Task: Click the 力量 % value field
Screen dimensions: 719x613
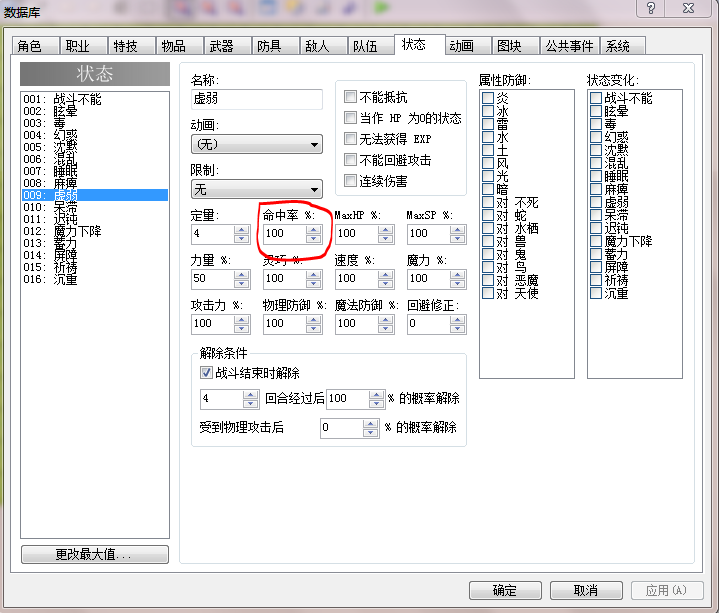Action: [x=213, y=279]
